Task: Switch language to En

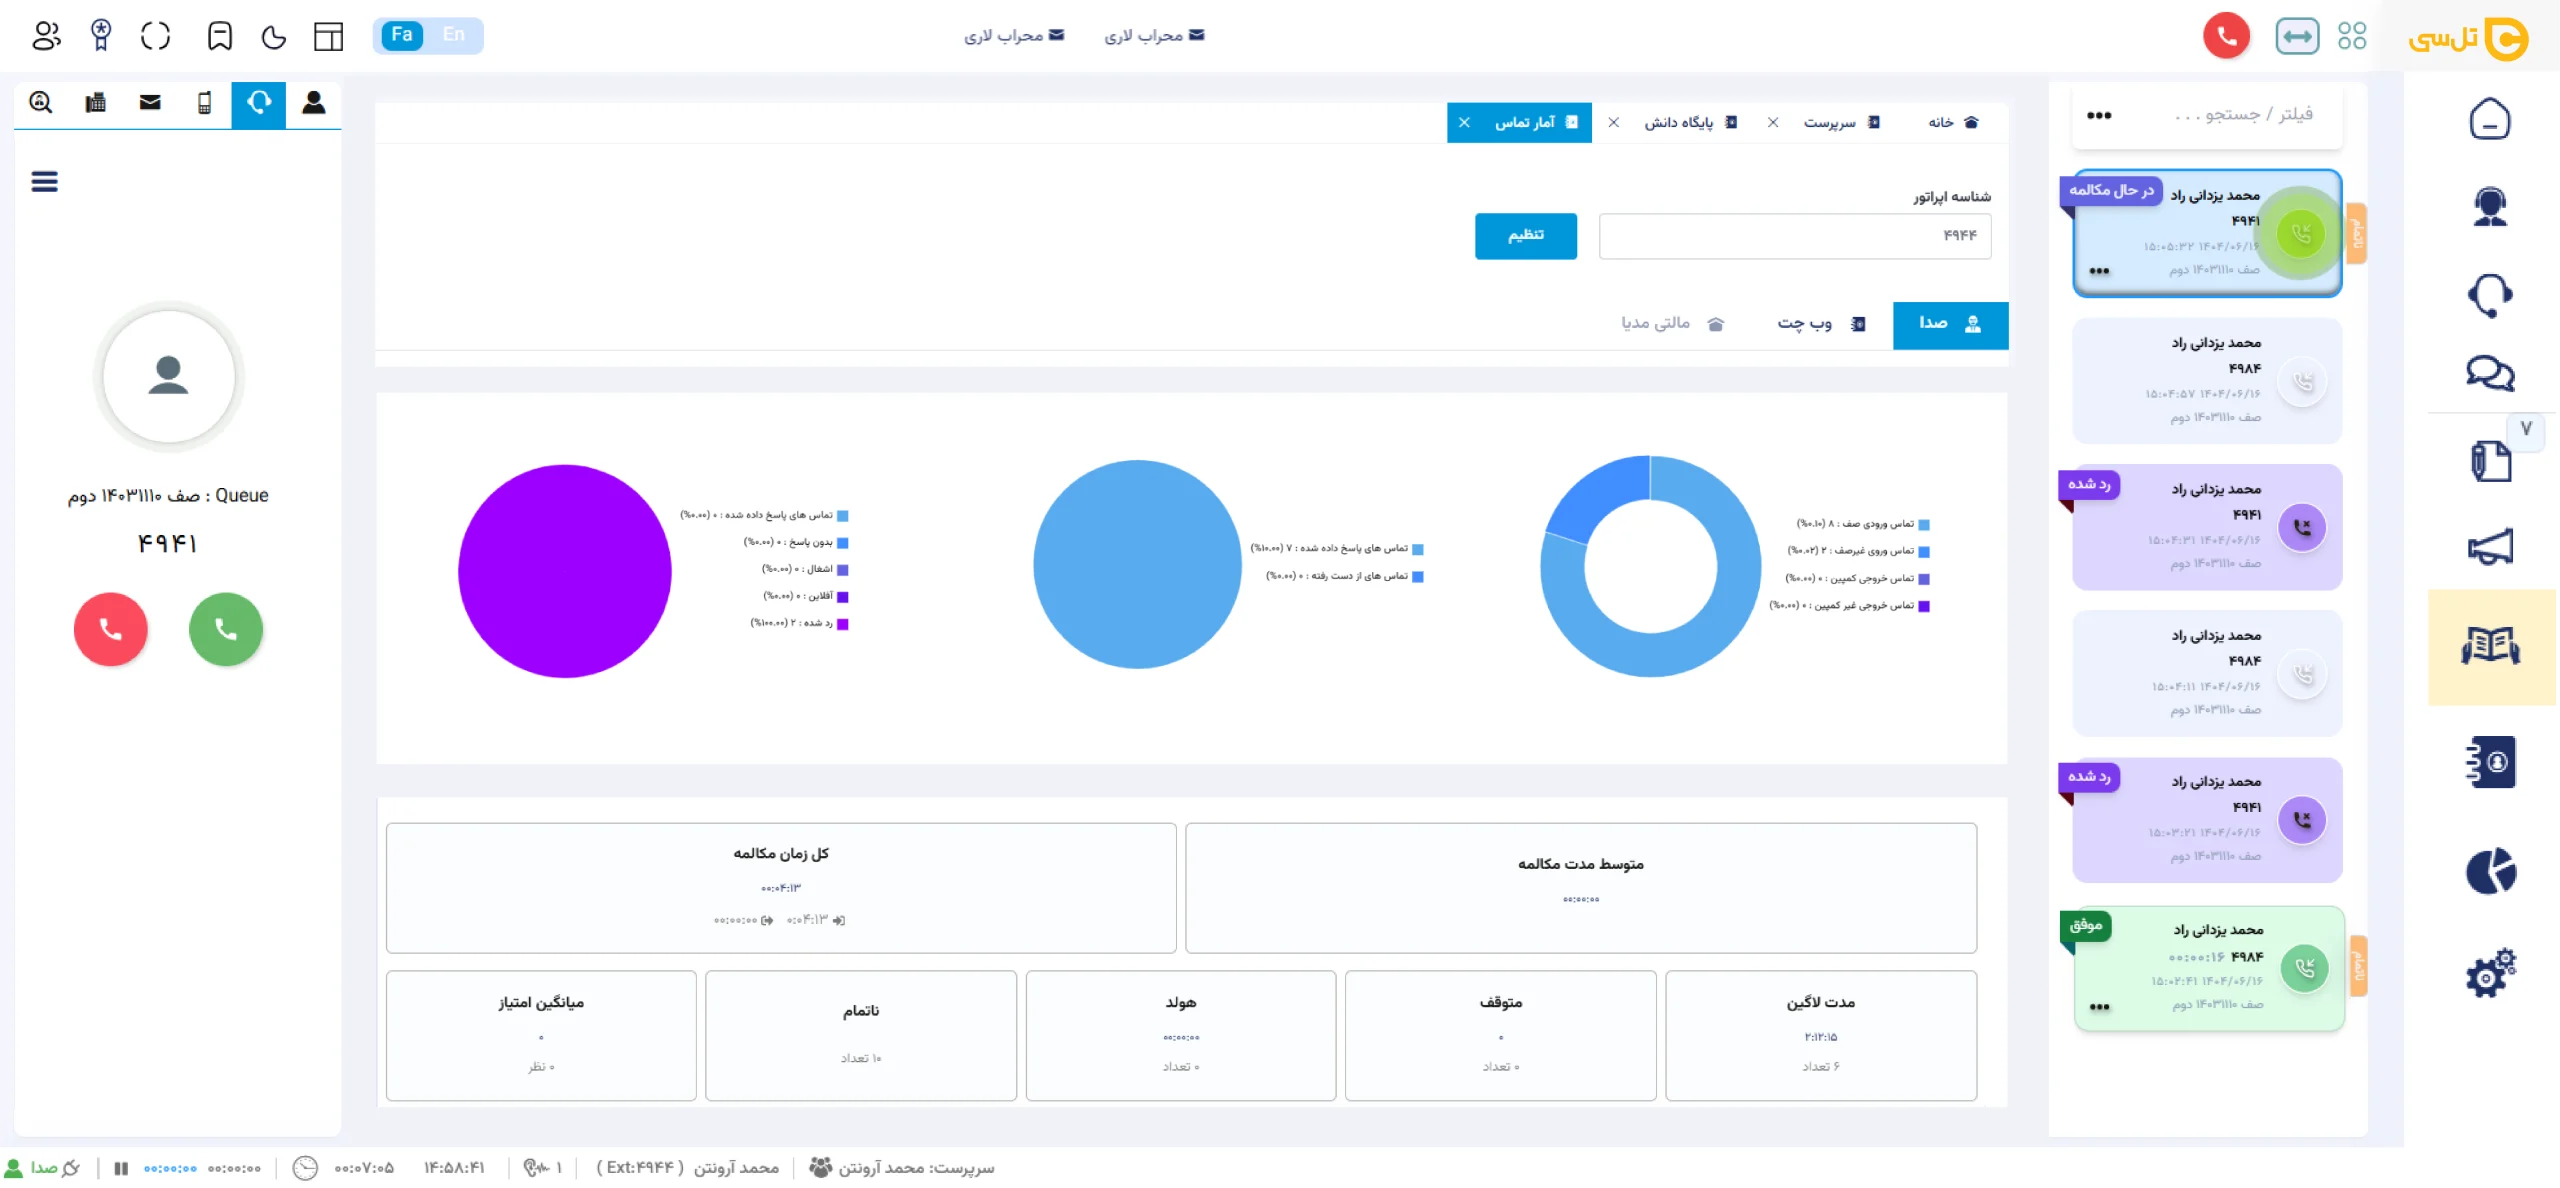Action: (x=454, y=35)
